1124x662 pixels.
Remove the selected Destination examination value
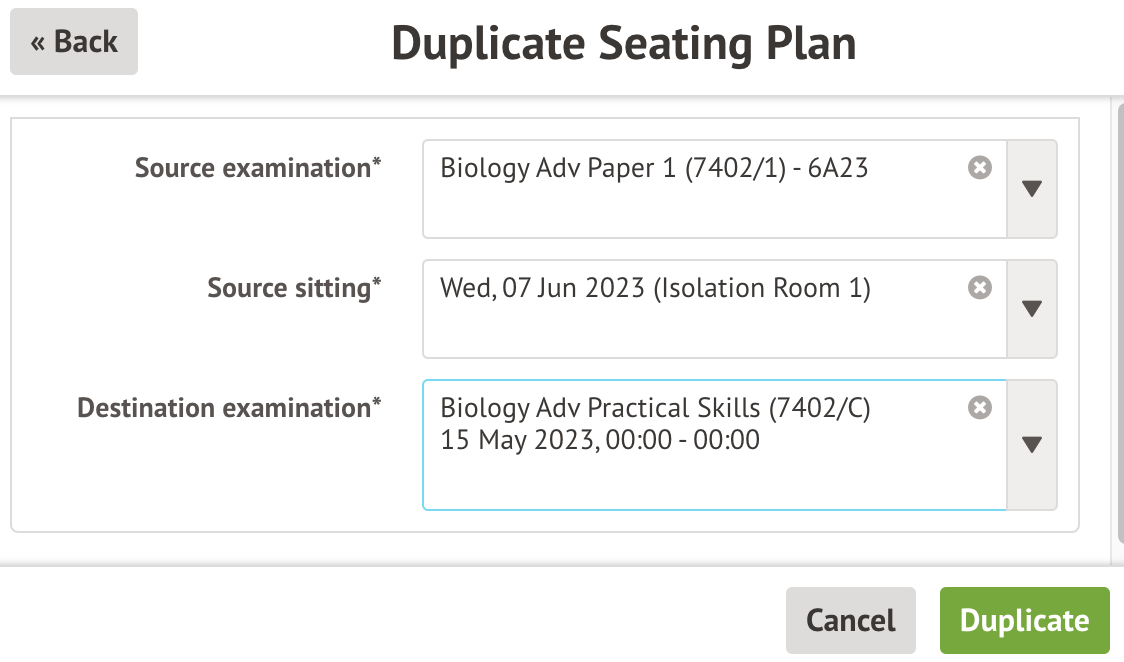[980, 408]
